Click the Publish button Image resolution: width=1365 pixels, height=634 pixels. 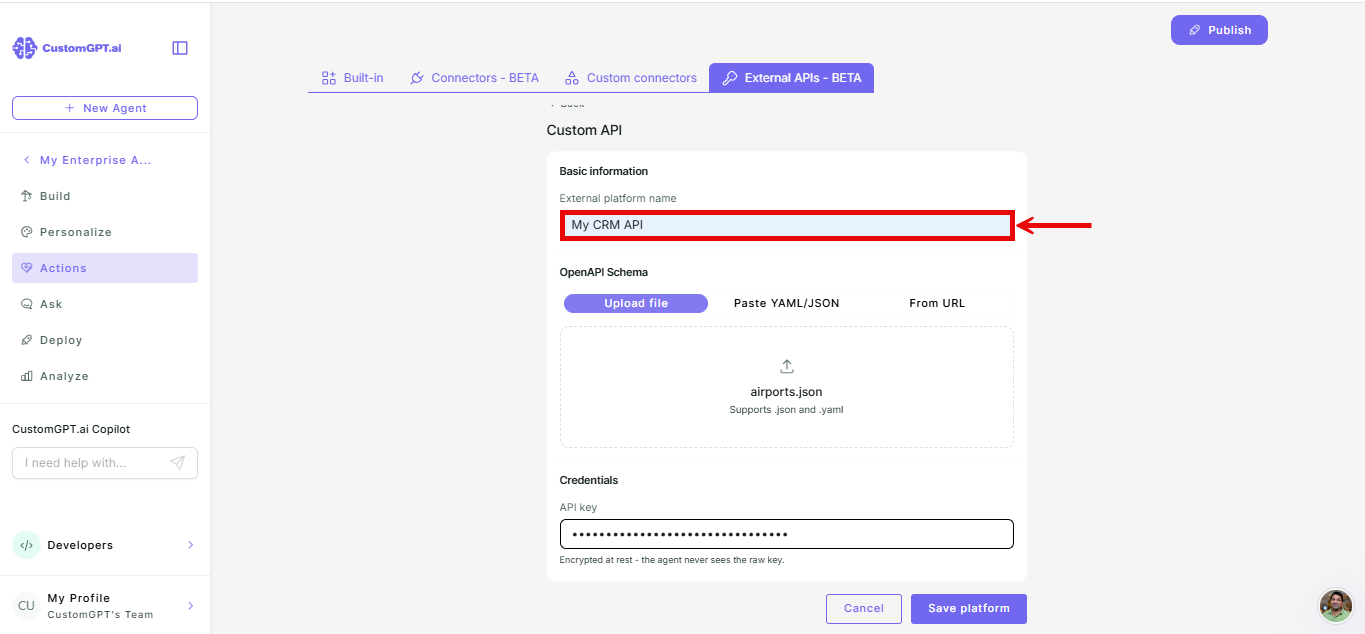coord(1219,30)
